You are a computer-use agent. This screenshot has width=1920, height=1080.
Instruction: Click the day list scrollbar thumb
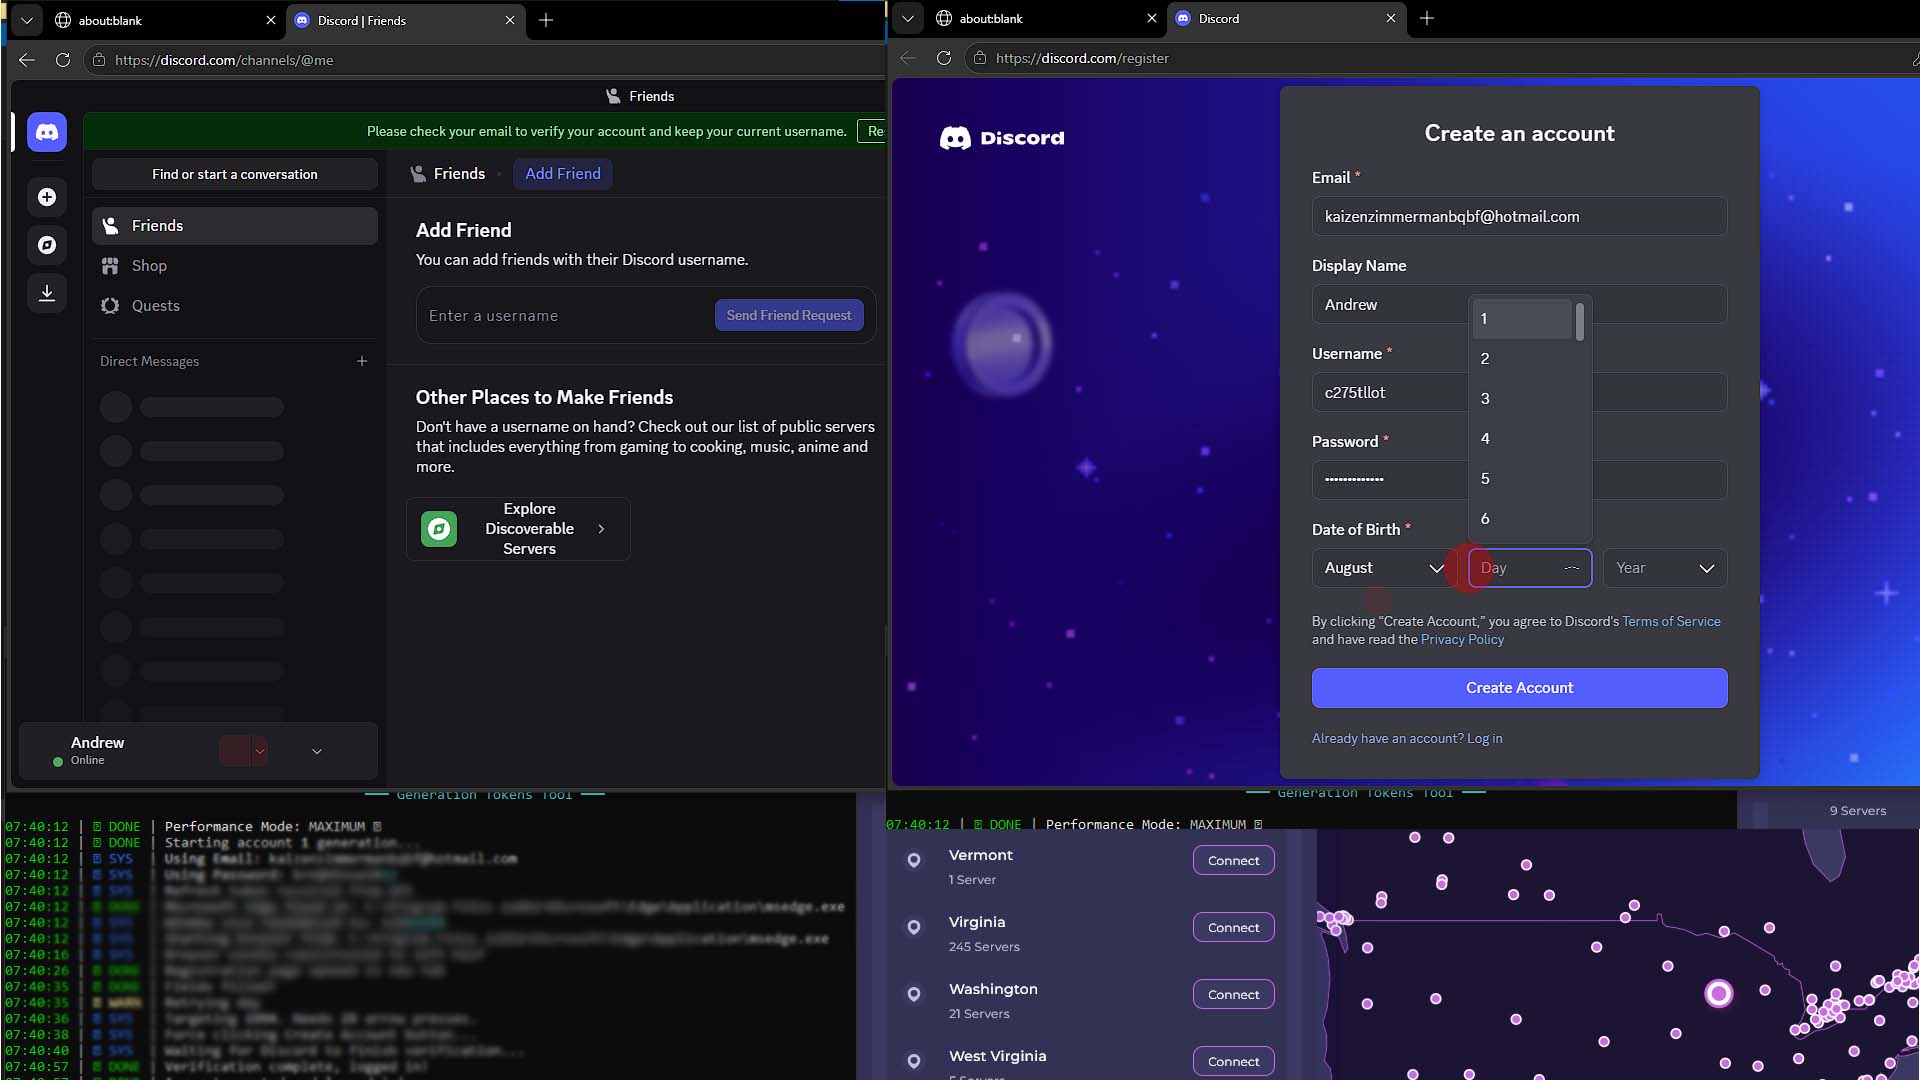pos(1580,322)
